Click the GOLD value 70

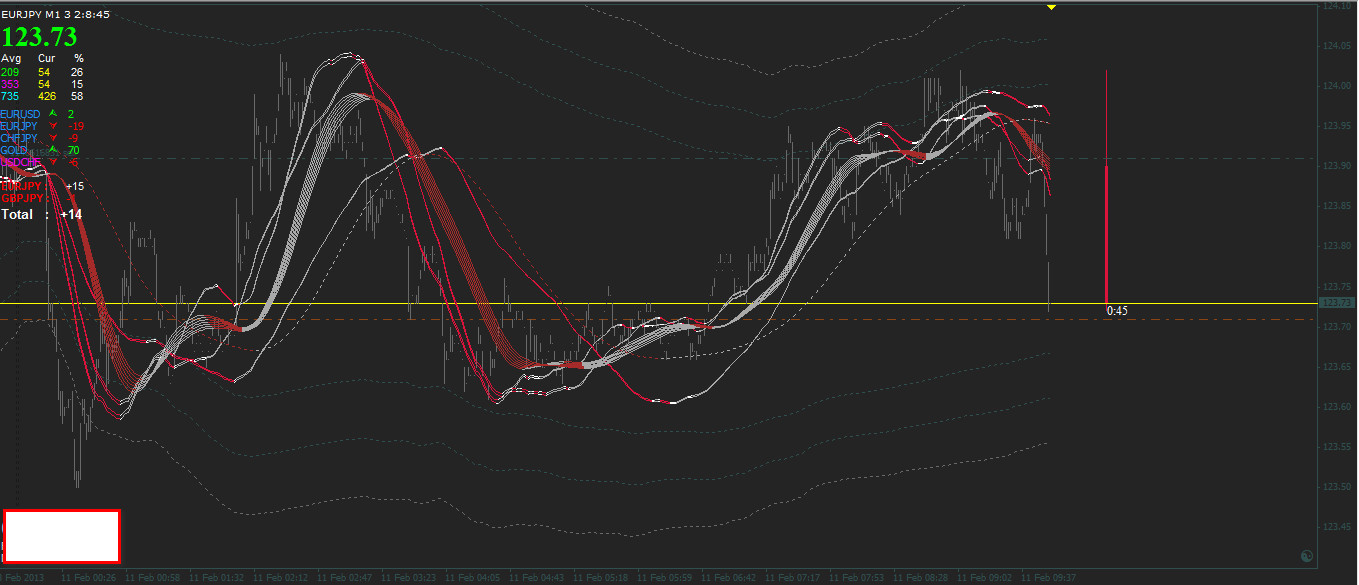click(x=73, y=150)
